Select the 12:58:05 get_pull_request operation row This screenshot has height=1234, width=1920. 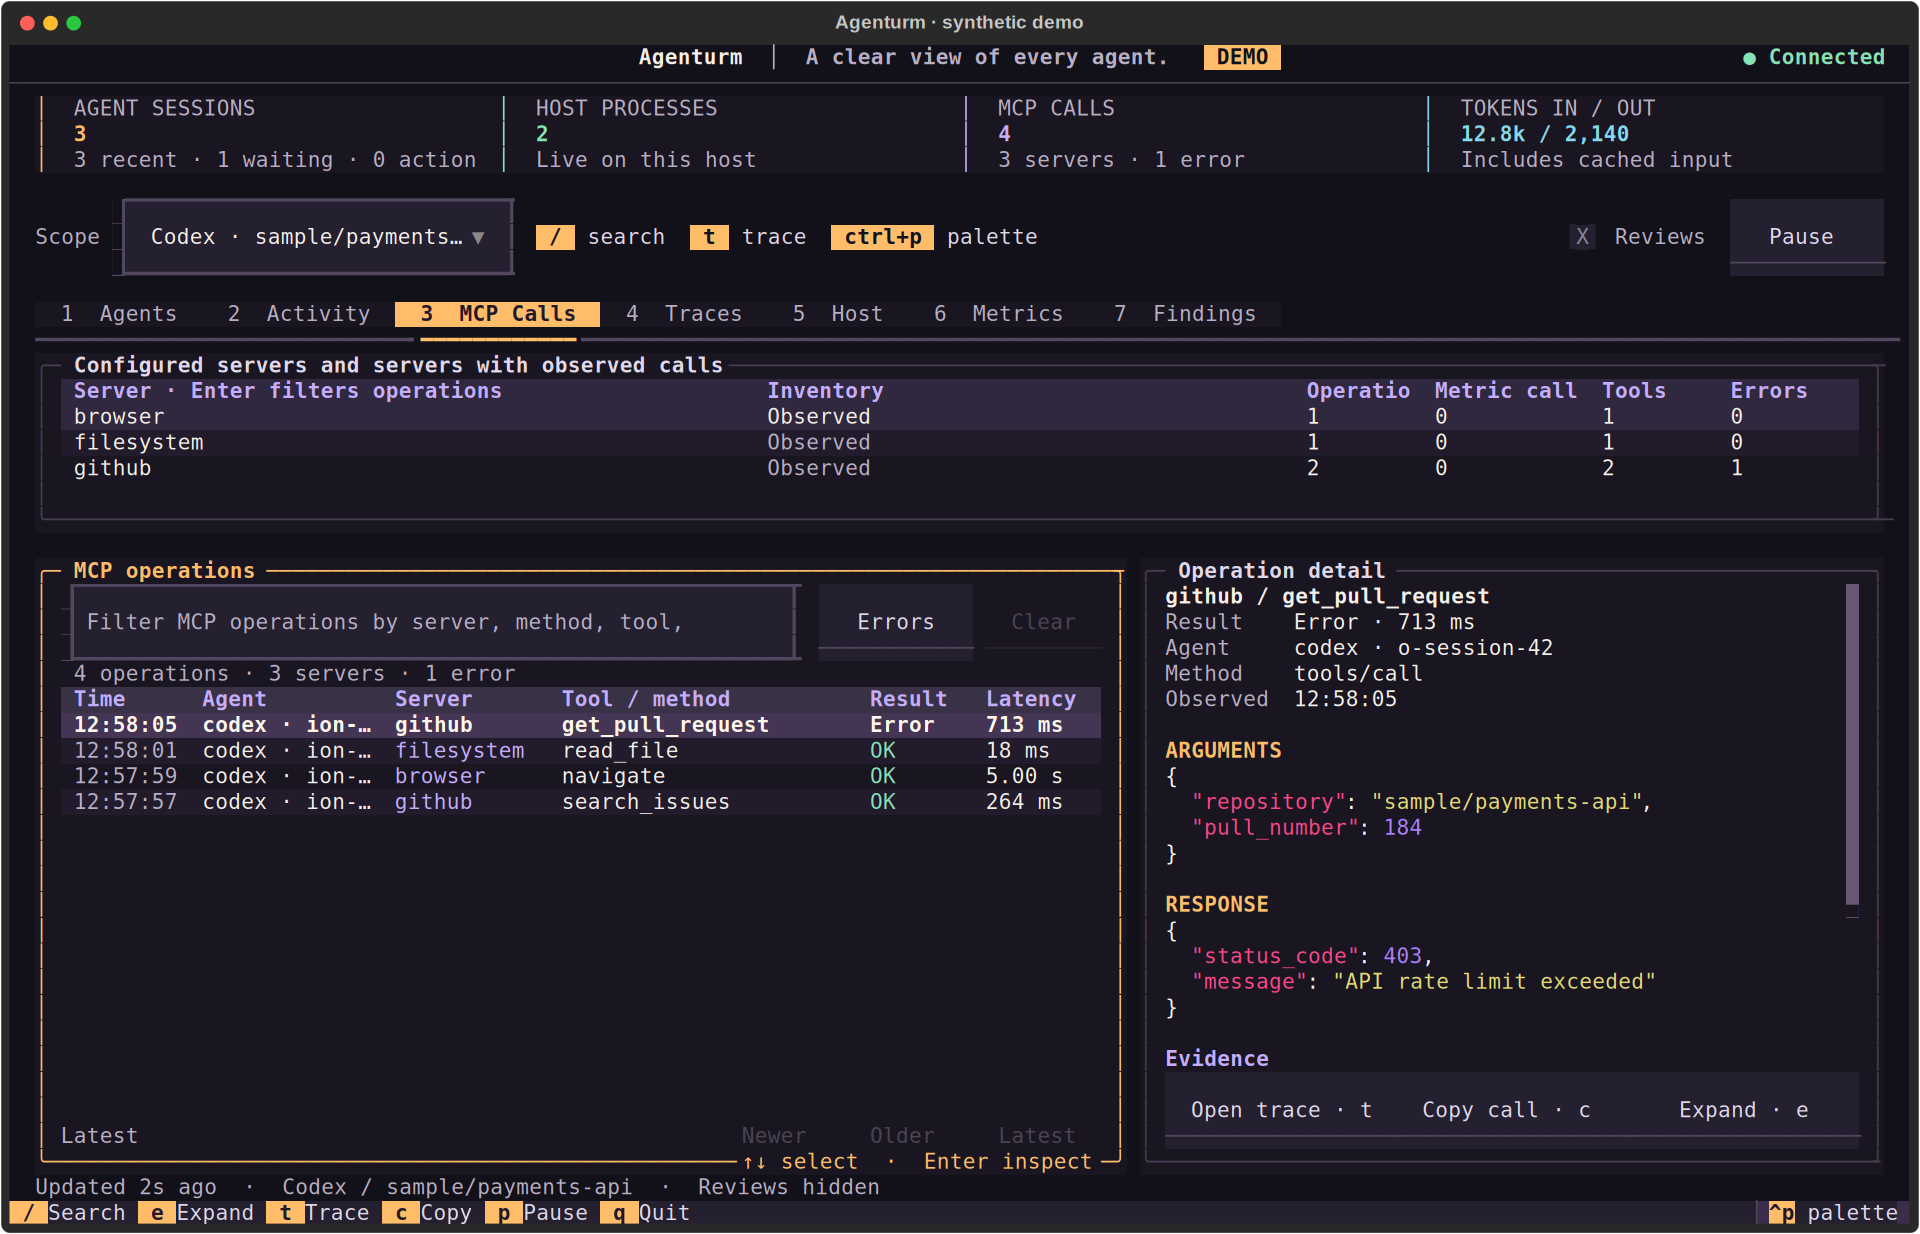(x=581, y=725)
